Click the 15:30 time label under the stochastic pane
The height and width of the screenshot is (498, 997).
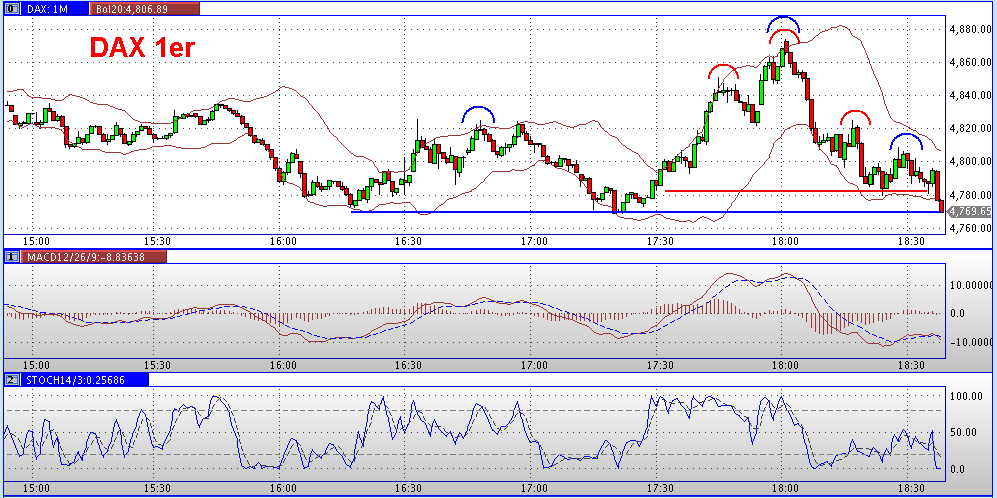pos(157,488)
